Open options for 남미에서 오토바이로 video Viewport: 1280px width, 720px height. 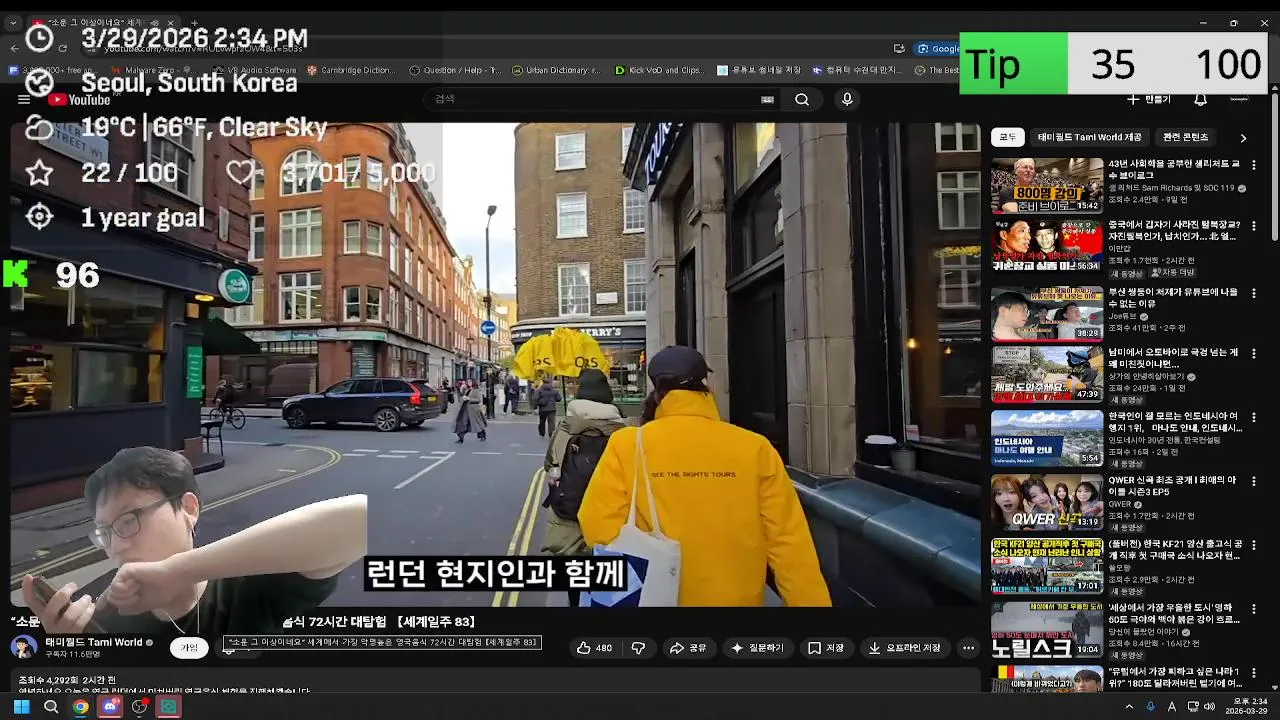[x=1254, y=355]
